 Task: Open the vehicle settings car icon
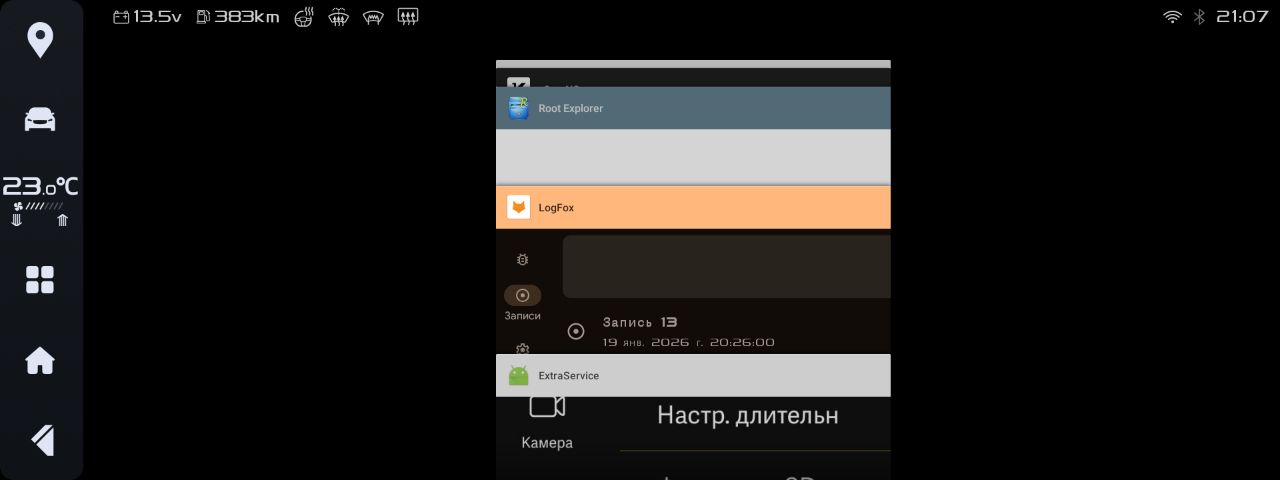pyautogui.click(x=40, y=119)
